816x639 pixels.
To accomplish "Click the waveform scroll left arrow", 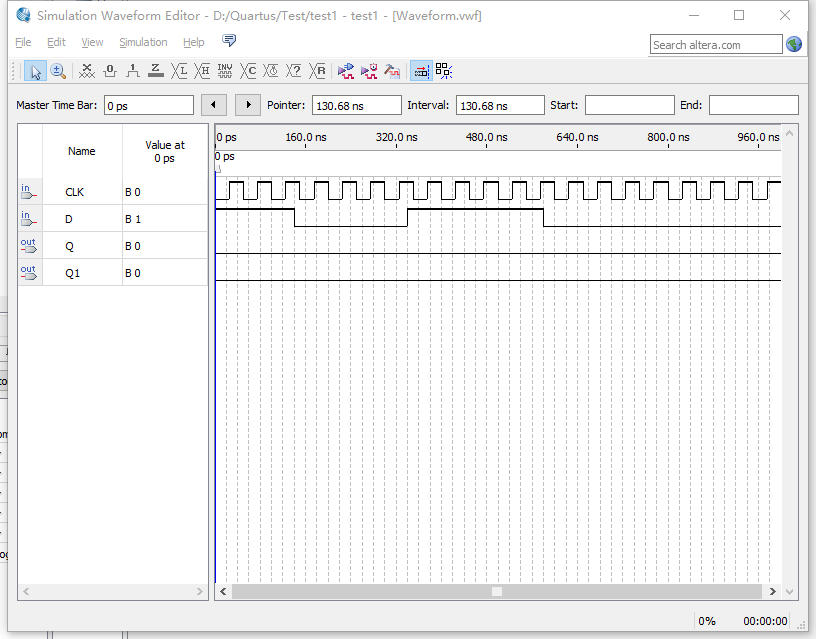I will point(223,592).
